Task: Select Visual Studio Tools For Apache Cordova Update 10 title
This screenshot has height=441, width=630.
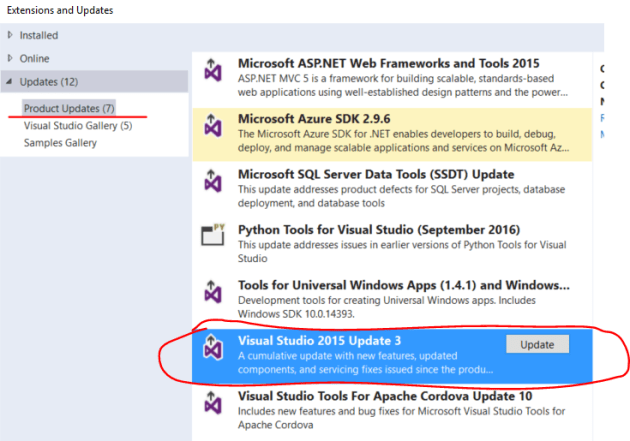Action: [x=385, y=396]
